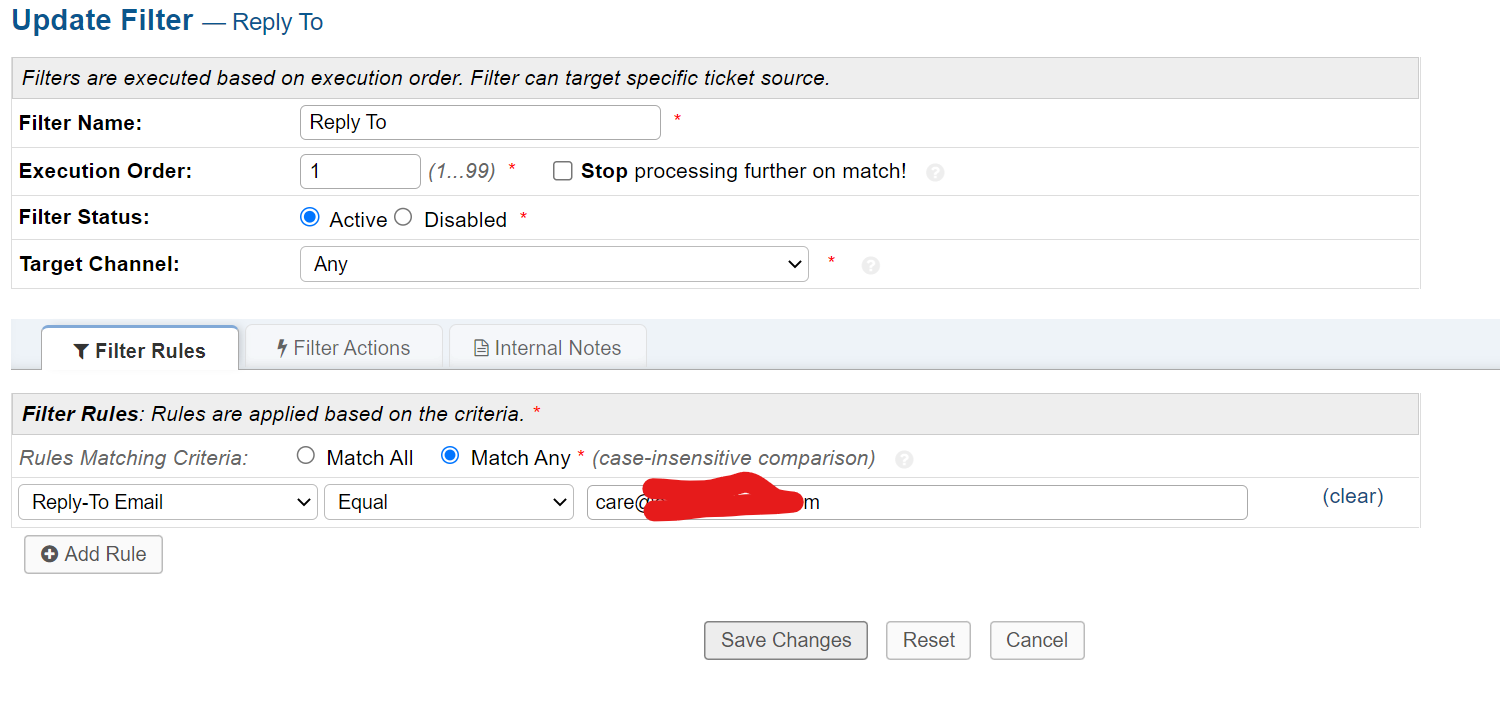Click help icon beside Stop processing option

coord(935,172)
